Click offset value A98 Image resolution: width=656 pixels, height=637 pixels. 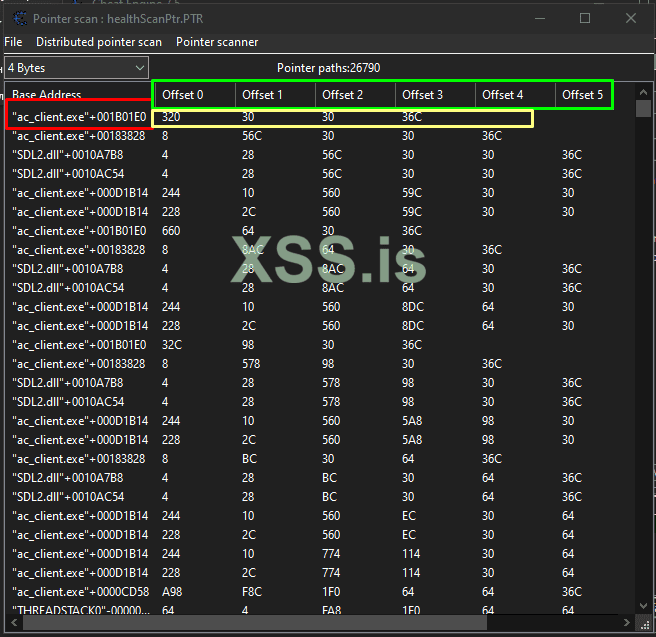point(172,592)
